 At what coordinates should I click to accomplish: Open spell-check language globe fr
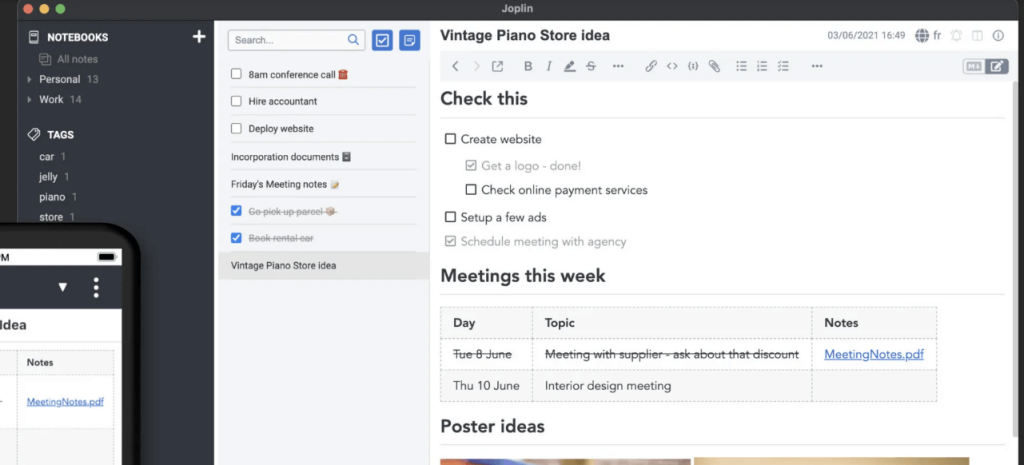point(928,35)
